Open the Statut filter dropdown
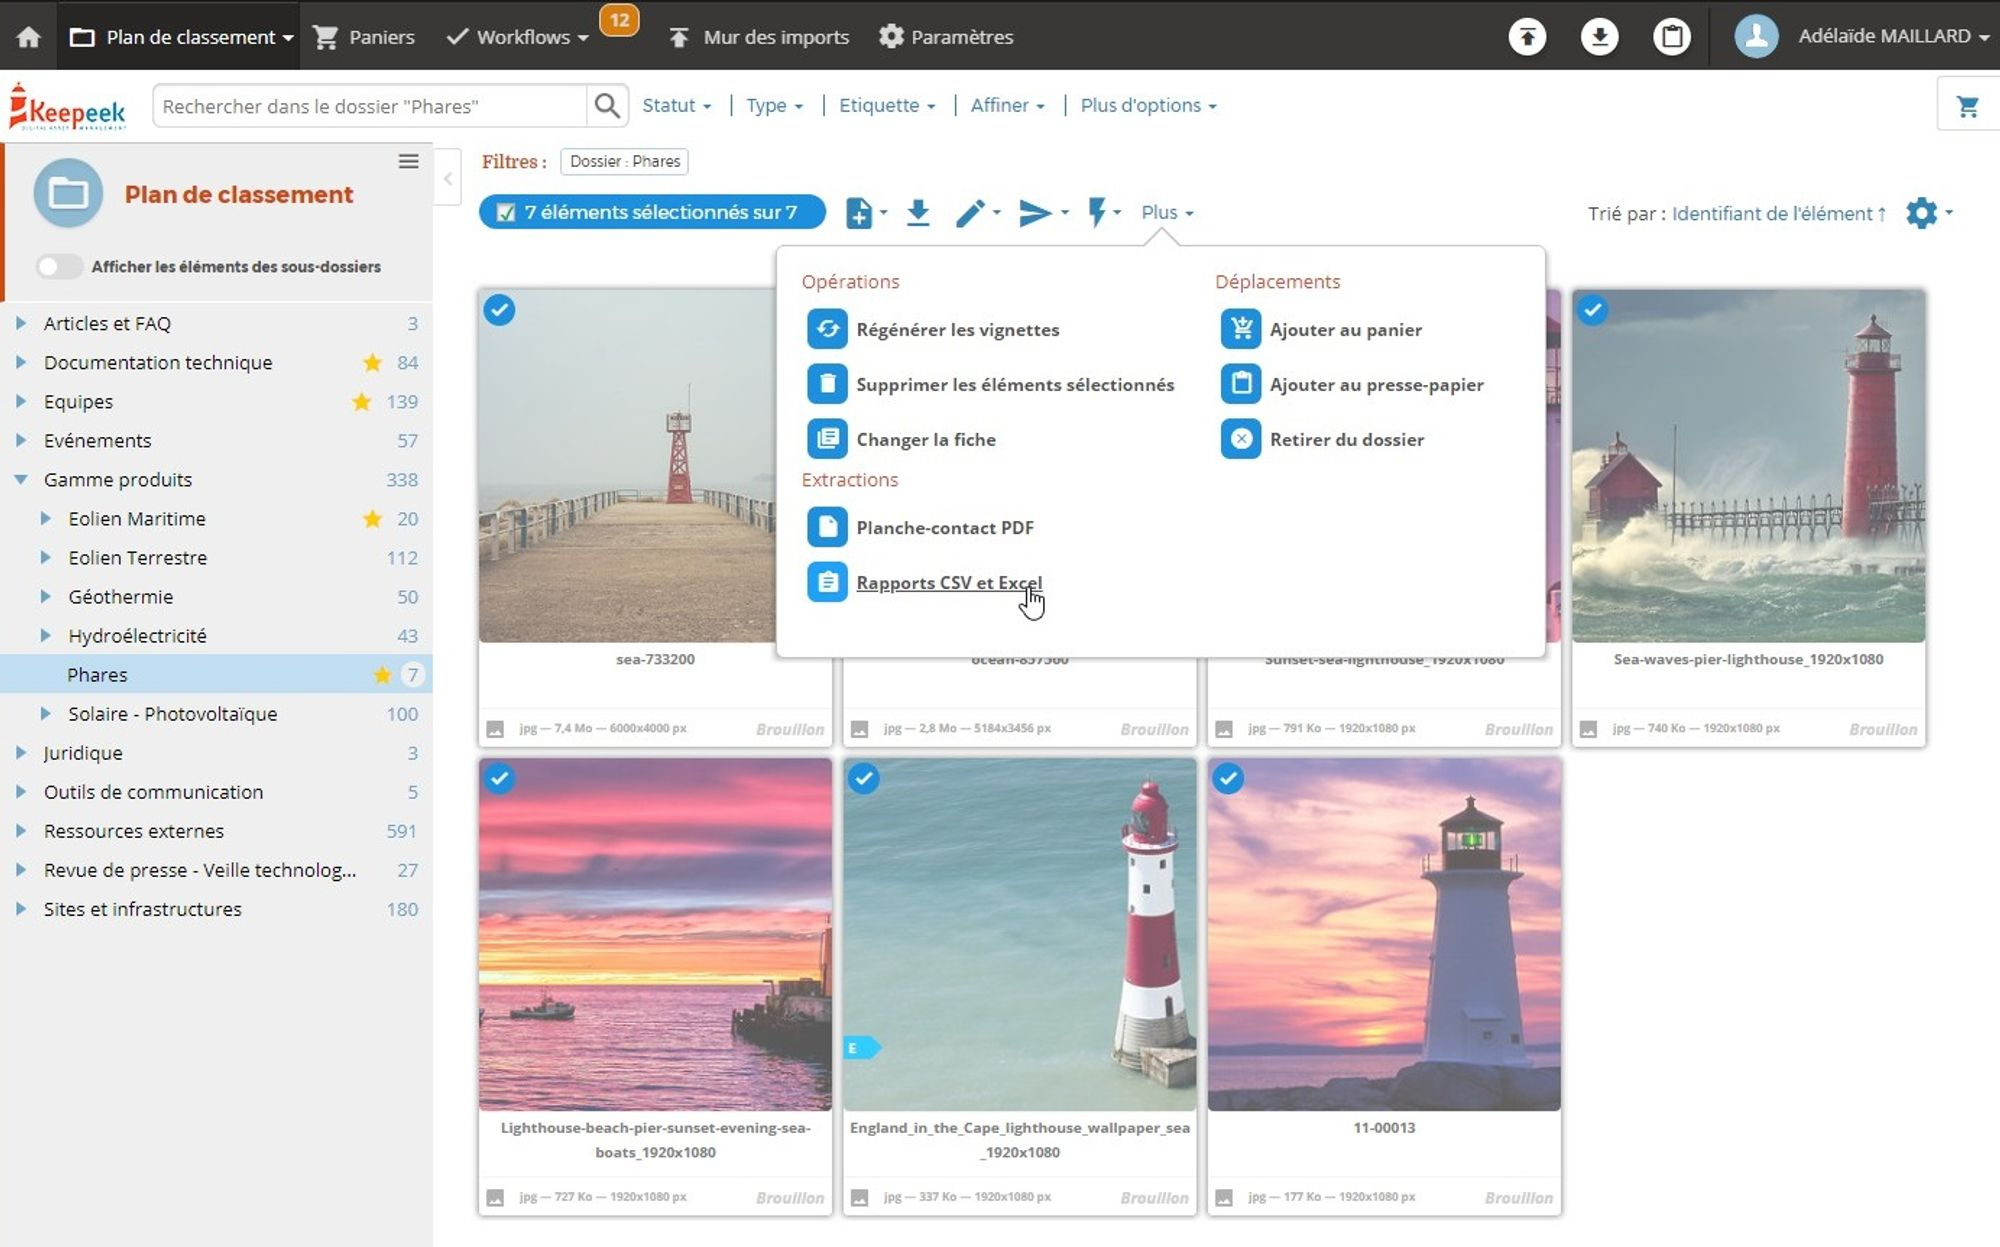 [x=676, y=105]
